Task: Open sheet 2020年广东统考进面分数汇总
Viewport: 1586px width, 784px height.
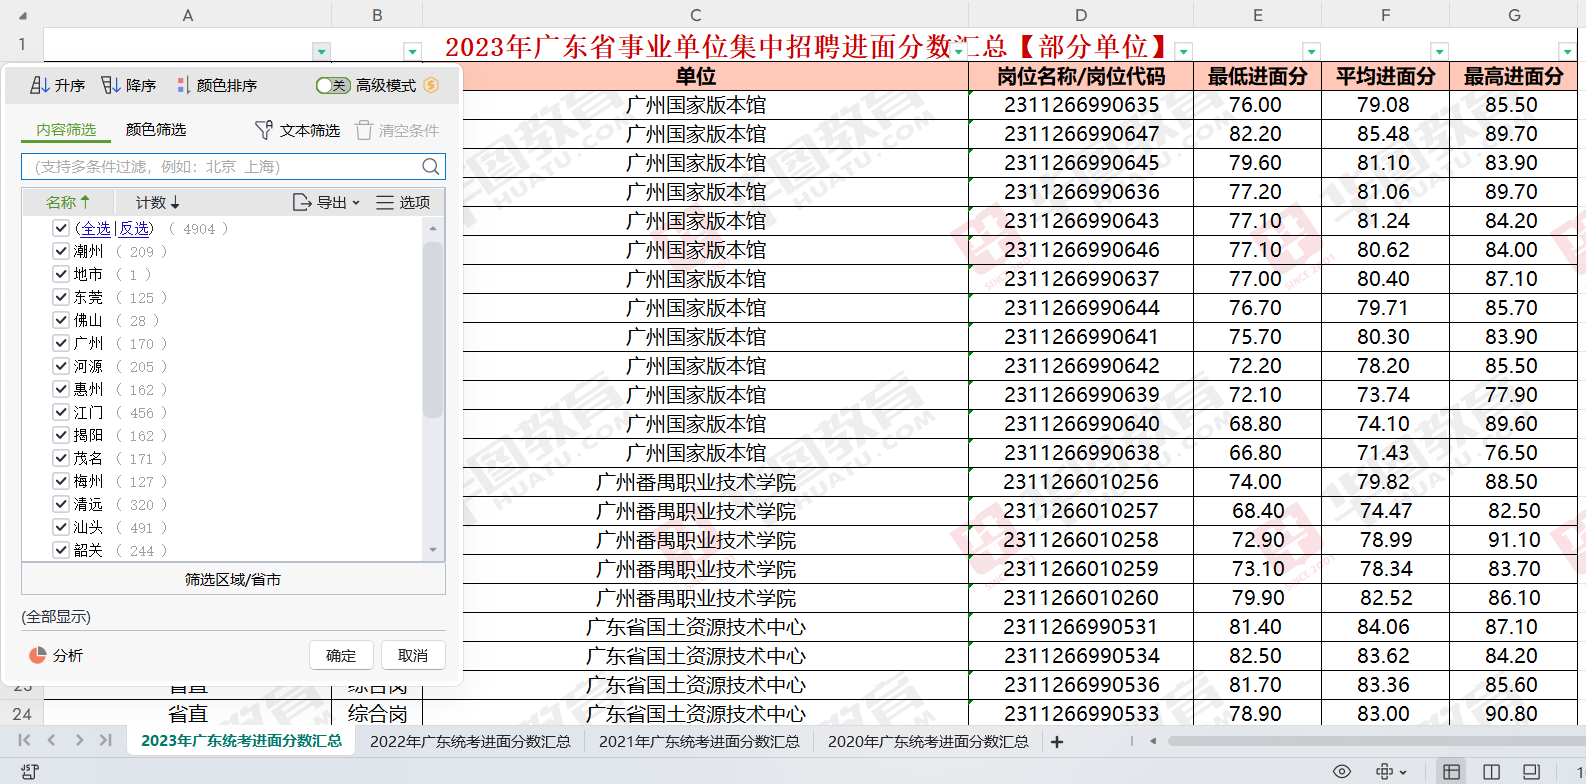Action: (x=928, y=741)
